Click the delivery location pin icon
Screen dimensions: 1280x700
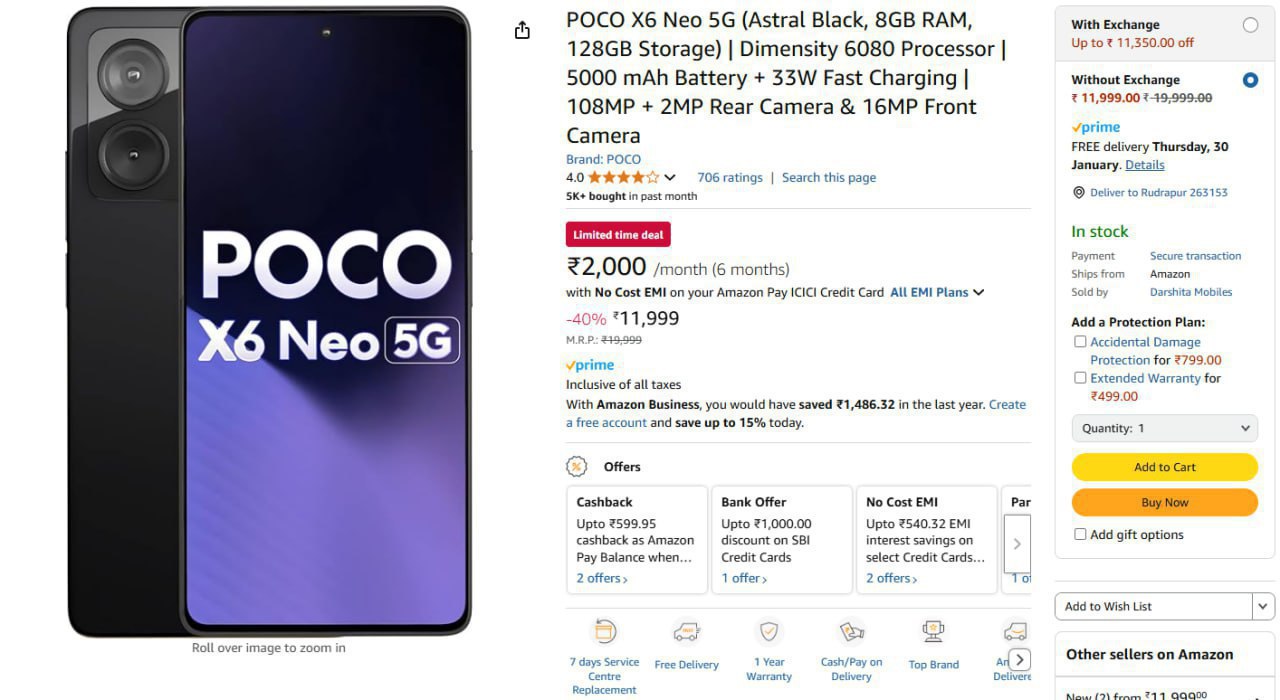[1078, 192]
